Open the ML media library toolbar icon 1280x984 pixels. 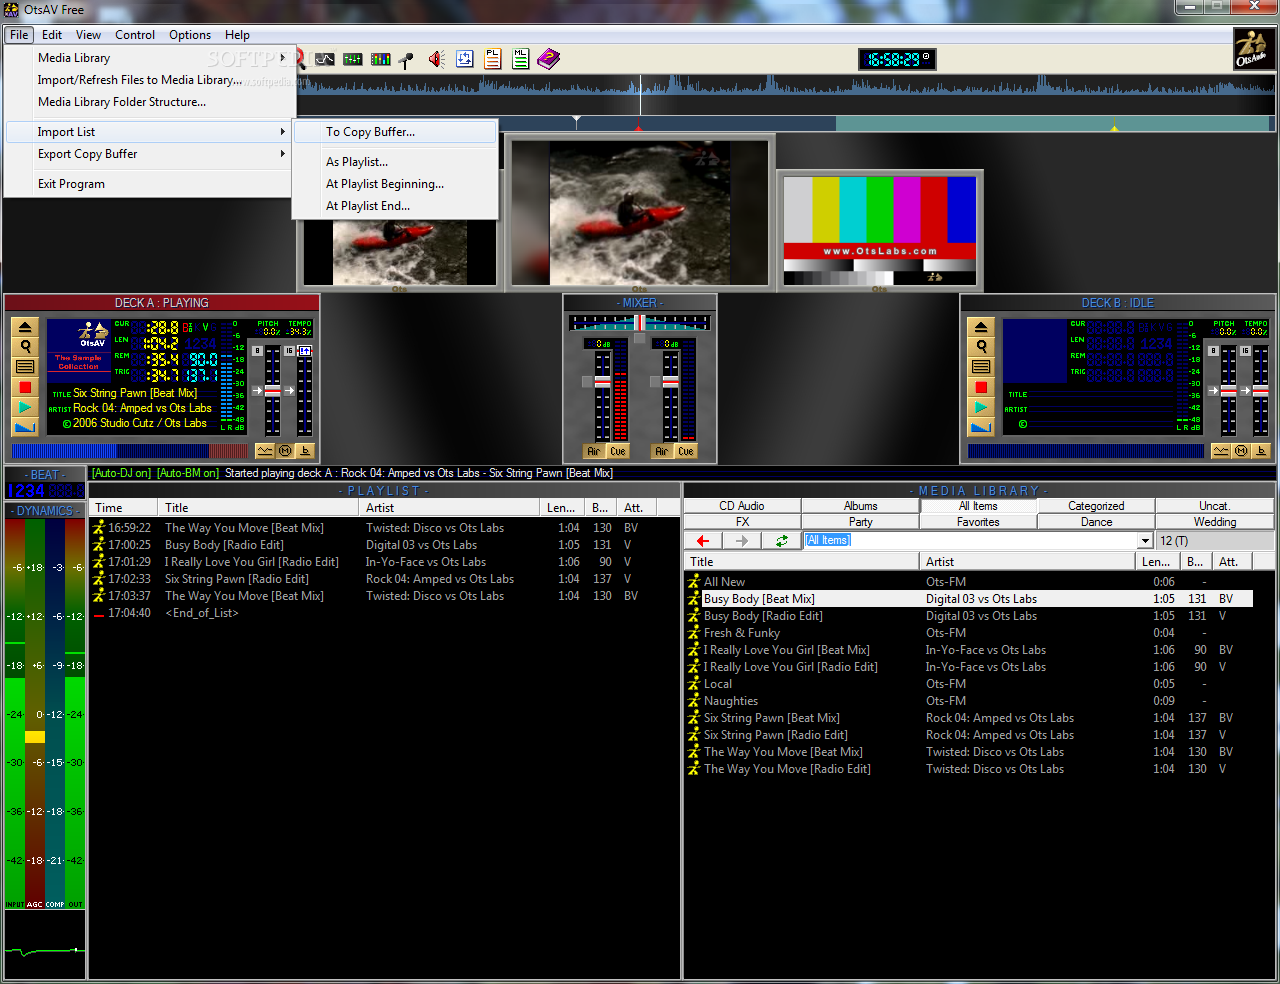[521, 59]
